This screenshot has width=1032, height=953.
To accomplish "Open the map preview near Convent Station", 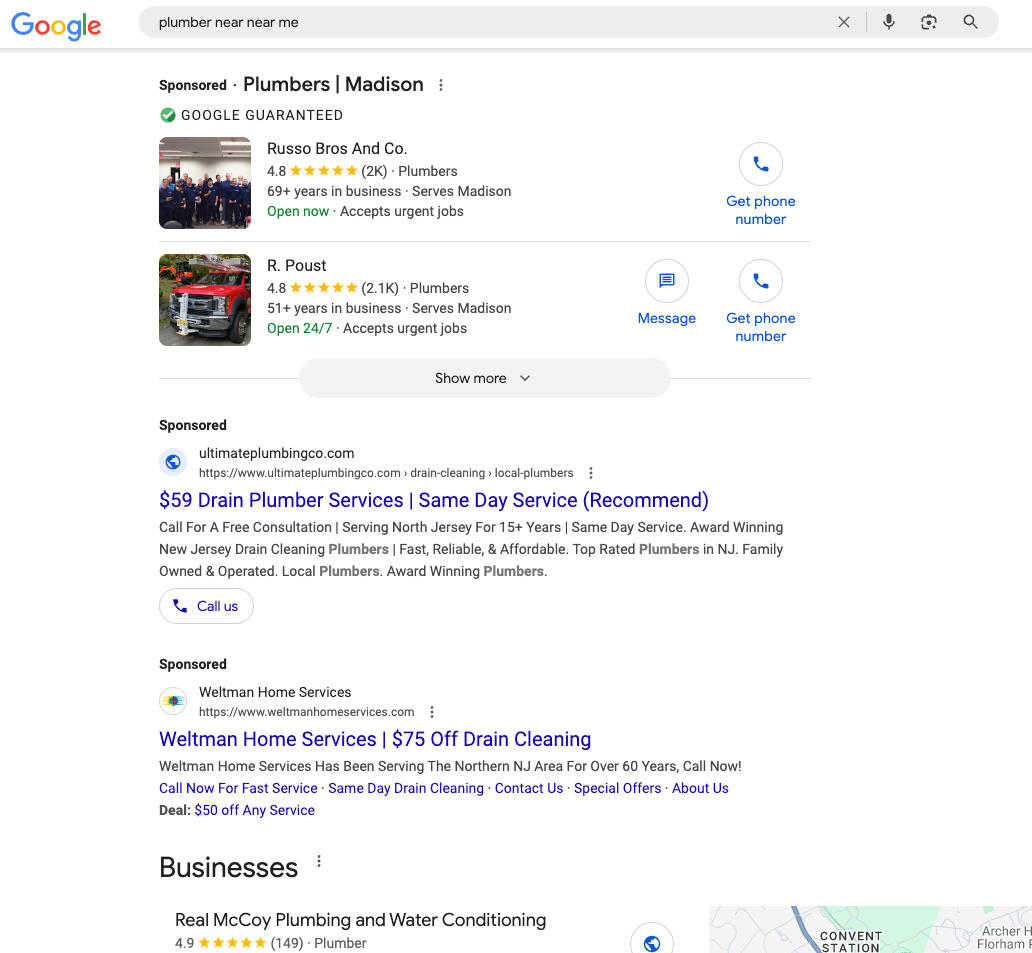I will coord(870,929).
